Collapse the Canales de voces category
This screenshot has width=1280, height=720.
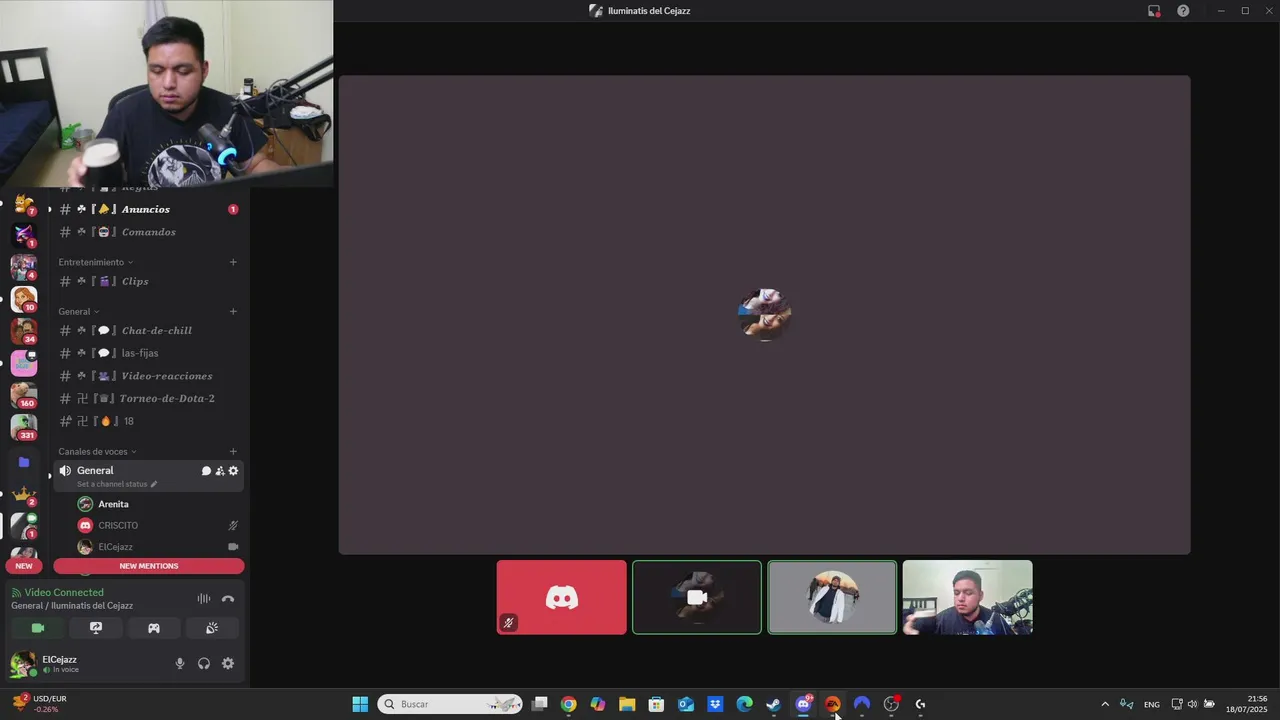[97, 451]
